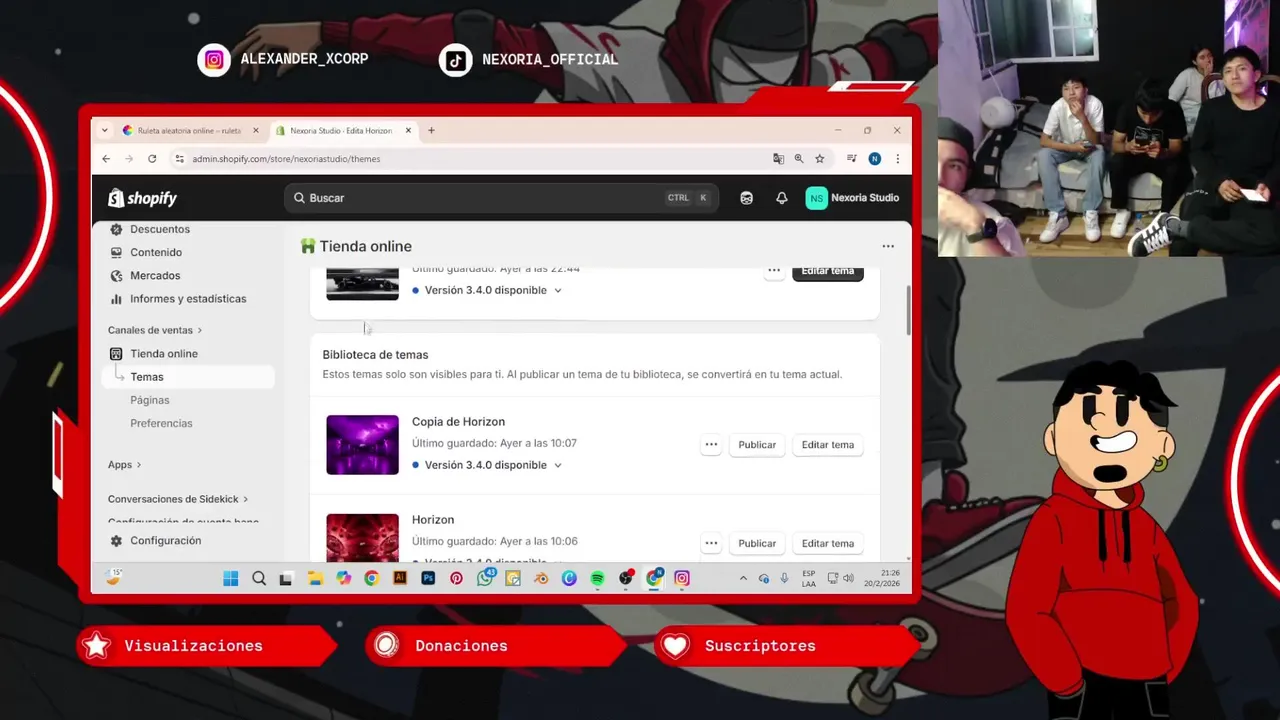Open Blender from taskbar

[x=541, y=578]
